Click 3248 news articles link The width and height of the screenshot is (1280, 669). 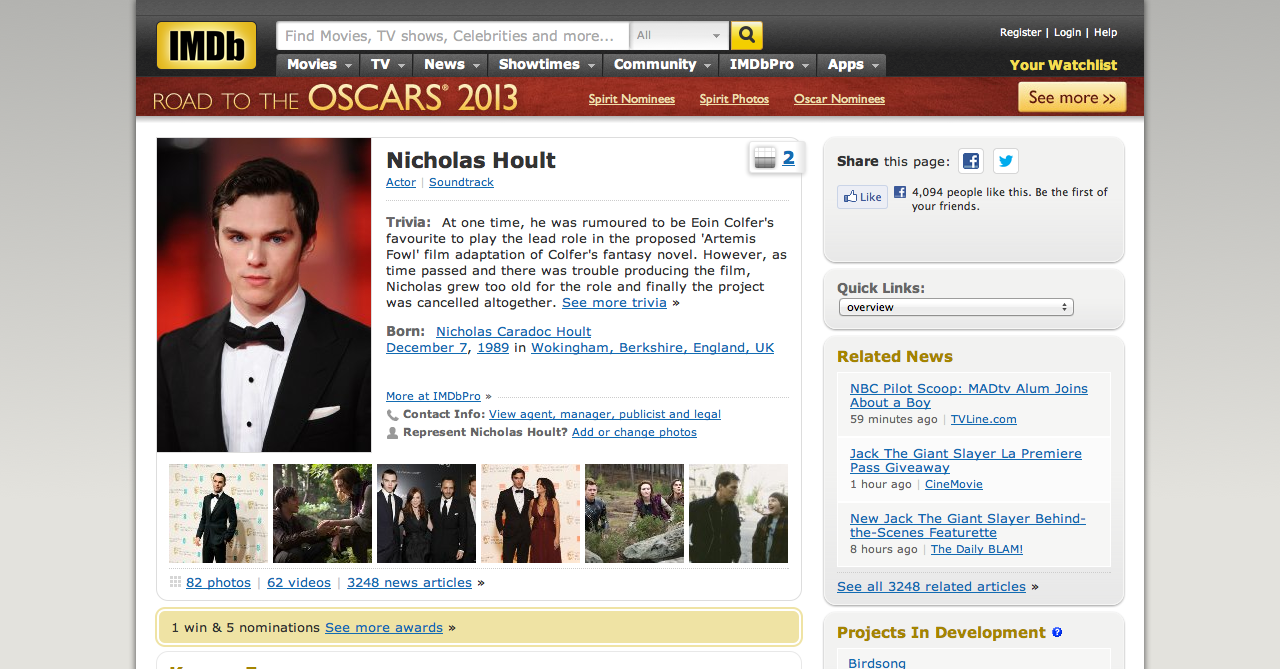(x=409, y=582)
